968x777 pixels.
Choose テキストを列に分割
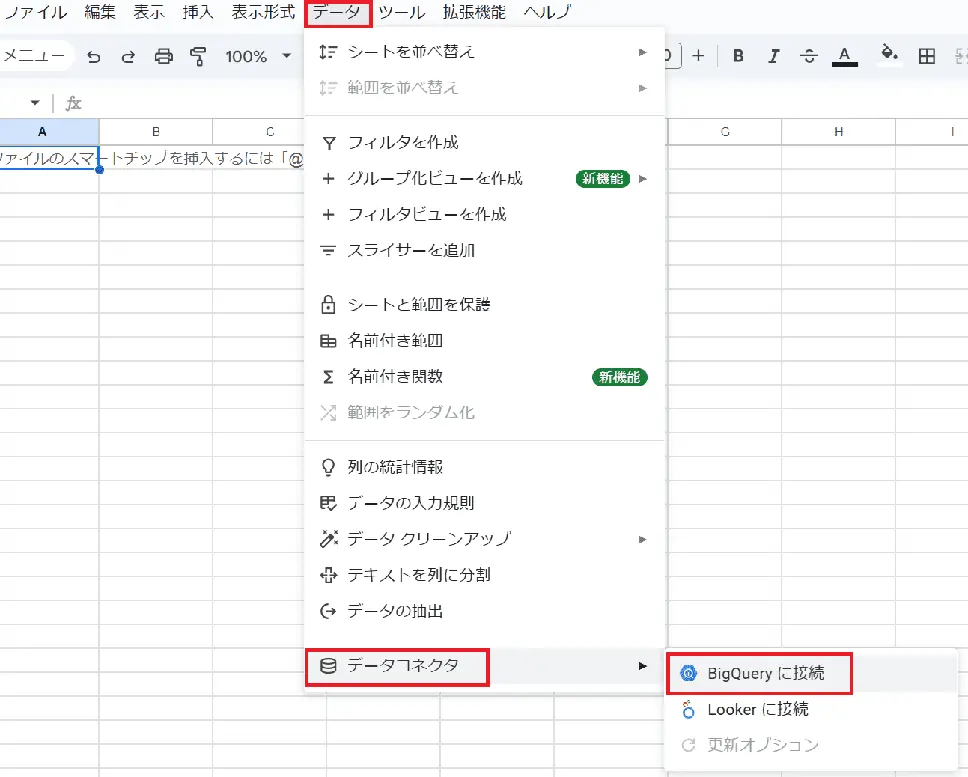pyautogui.click(x=484, y=575)
